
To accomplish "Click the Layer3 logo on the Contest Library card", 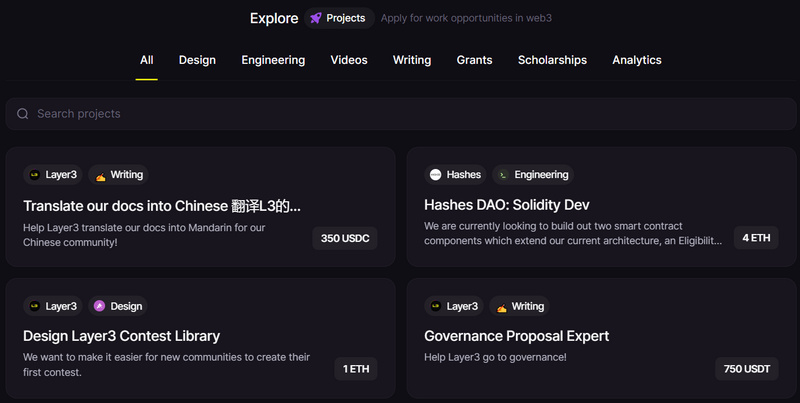I will coord(34,306).
